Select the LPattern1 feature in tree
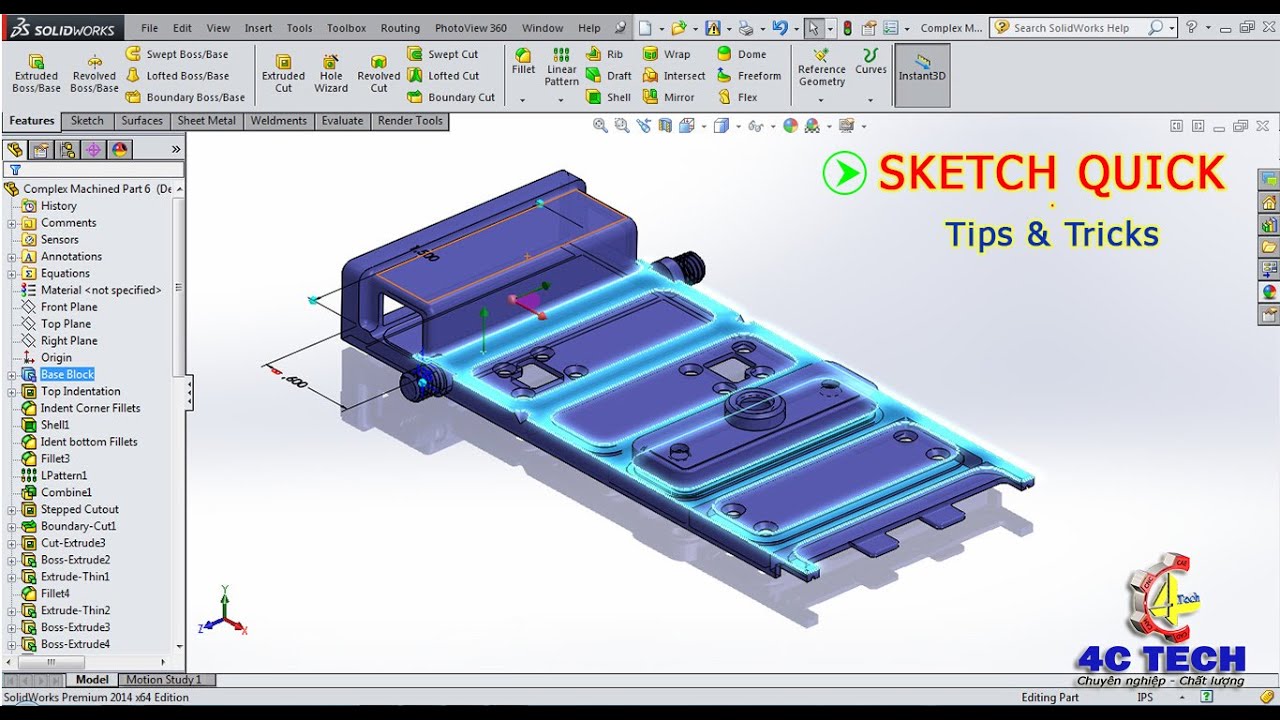 click(64, 476)
